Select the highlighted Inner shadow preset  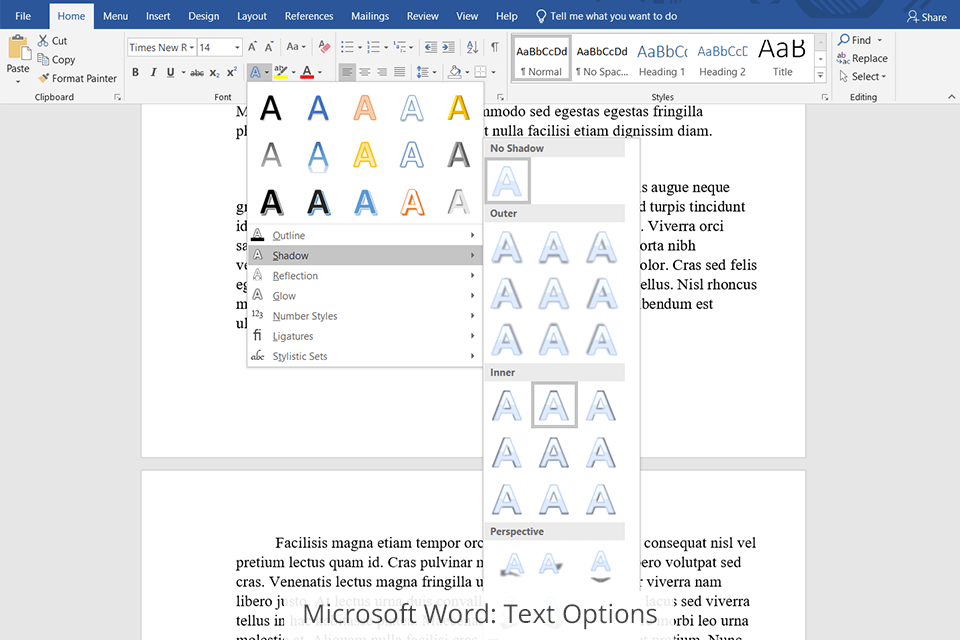[554, 405]
